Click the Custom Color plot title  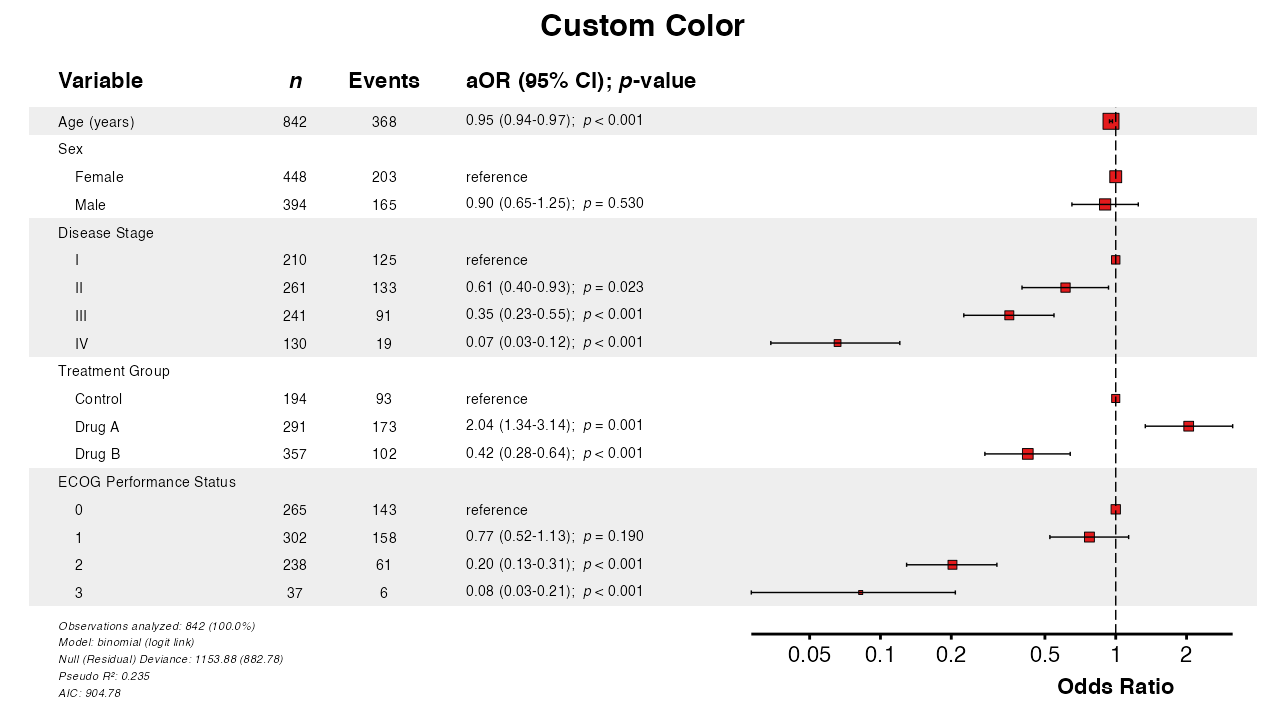coord(642,26)
